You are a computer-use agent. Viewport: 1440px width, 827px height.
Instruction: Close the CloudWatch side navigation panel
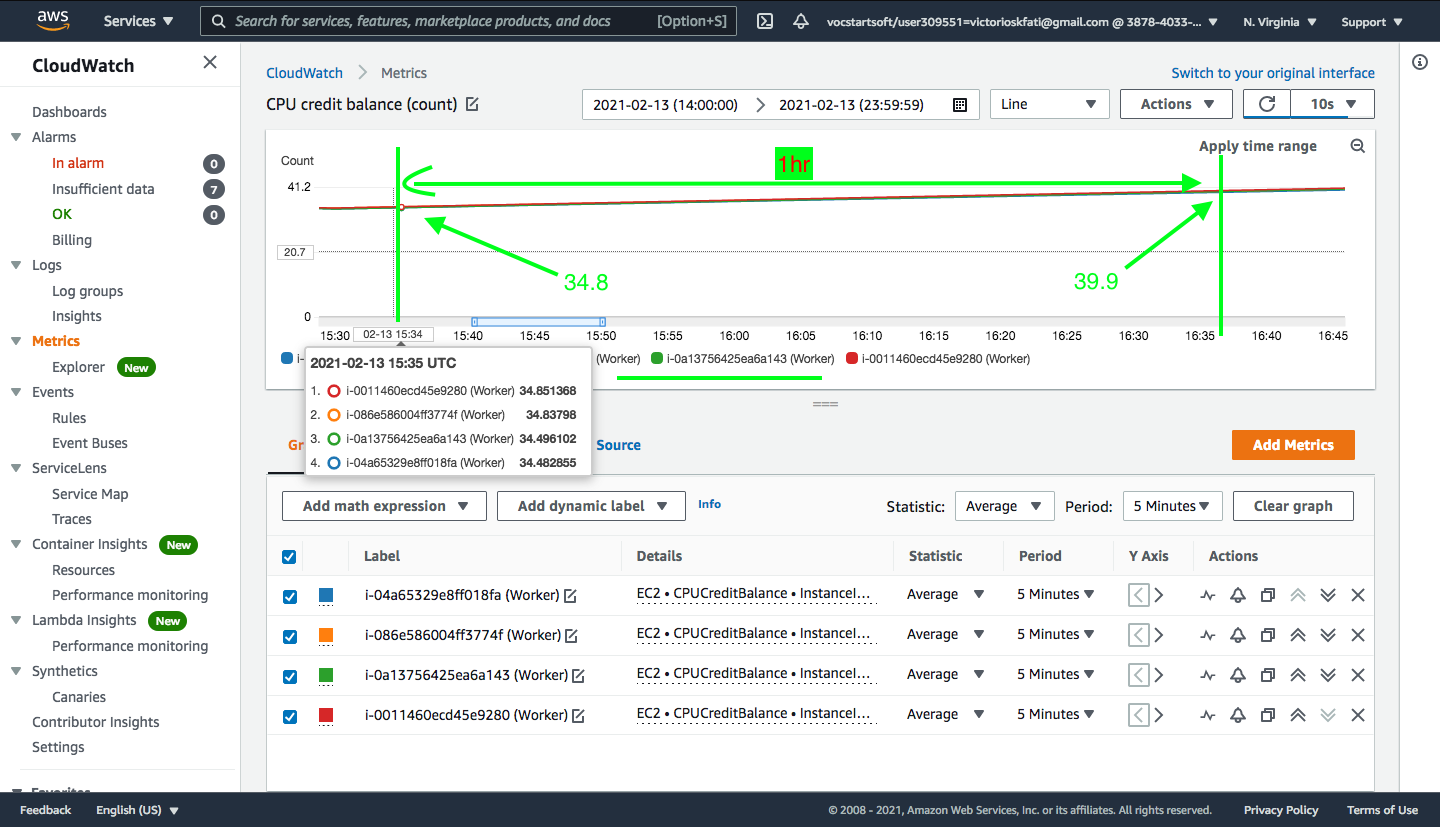(x=210, y=62)
